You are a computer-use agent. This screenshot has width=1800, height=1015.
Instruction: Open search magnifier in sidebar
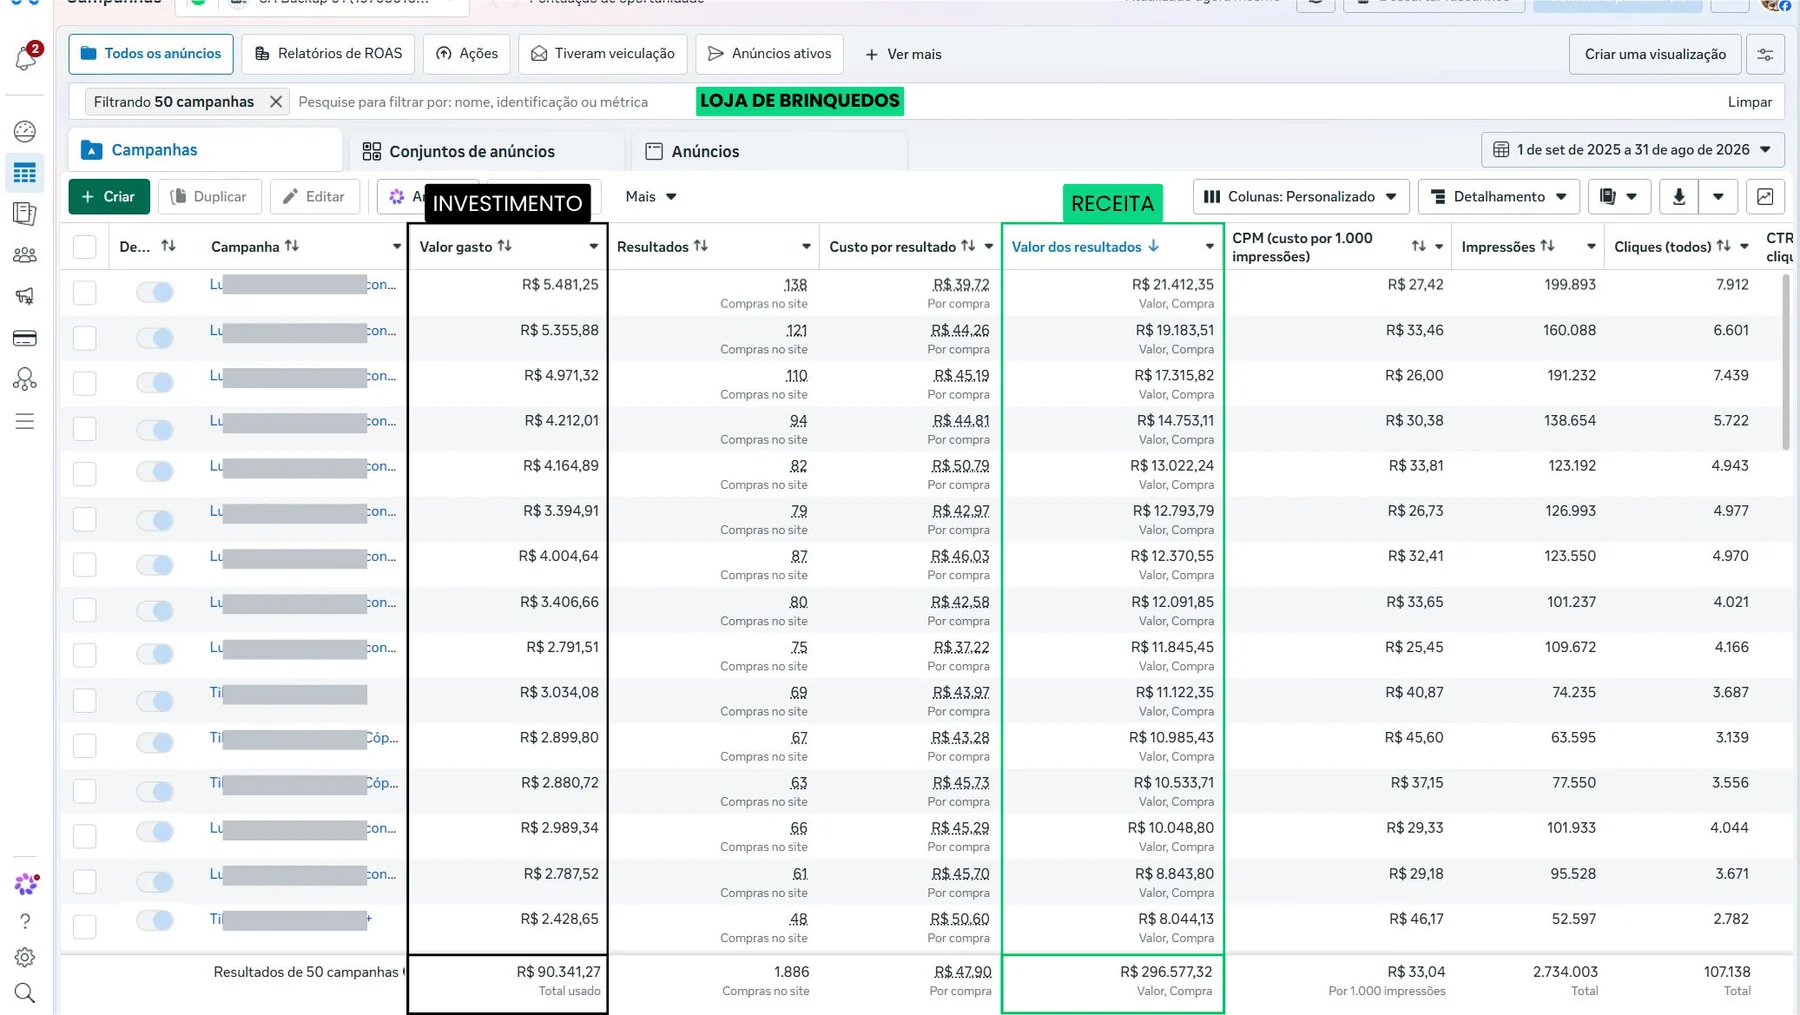pyautogui.click(x=25, y=993)
